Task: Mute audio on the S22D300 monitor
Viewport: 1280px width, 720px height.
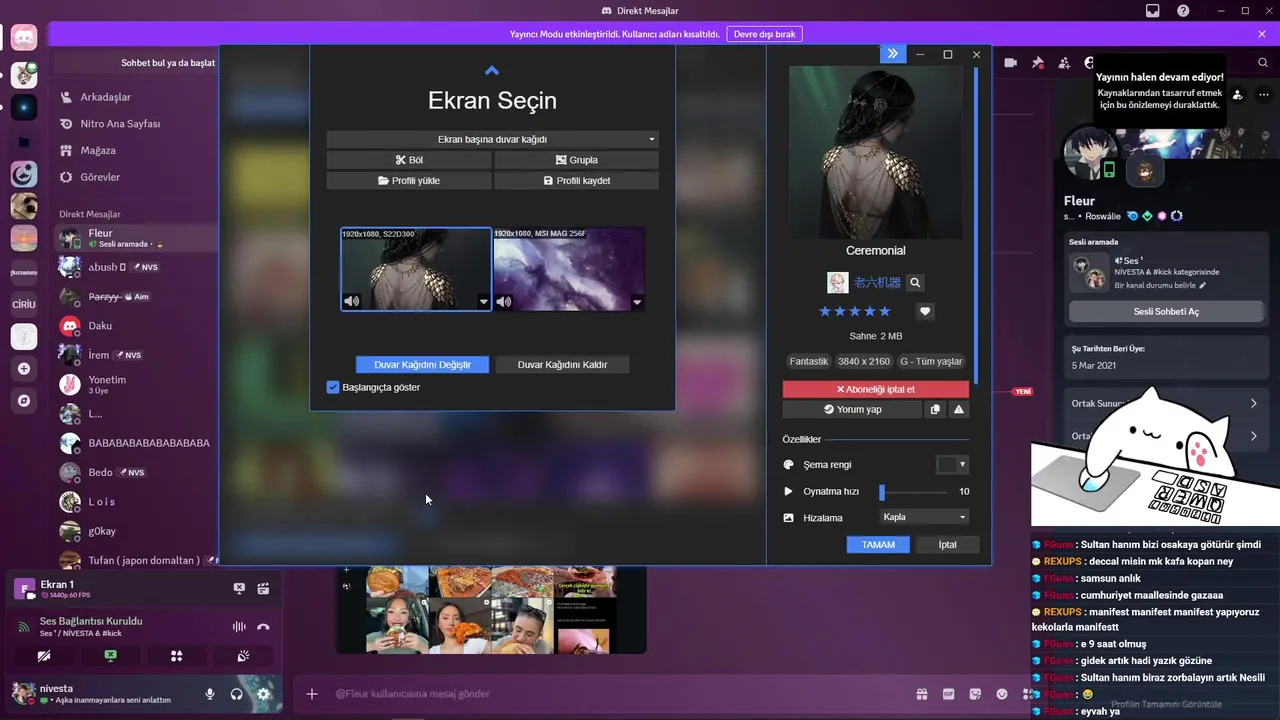Action: click(352, 301)
